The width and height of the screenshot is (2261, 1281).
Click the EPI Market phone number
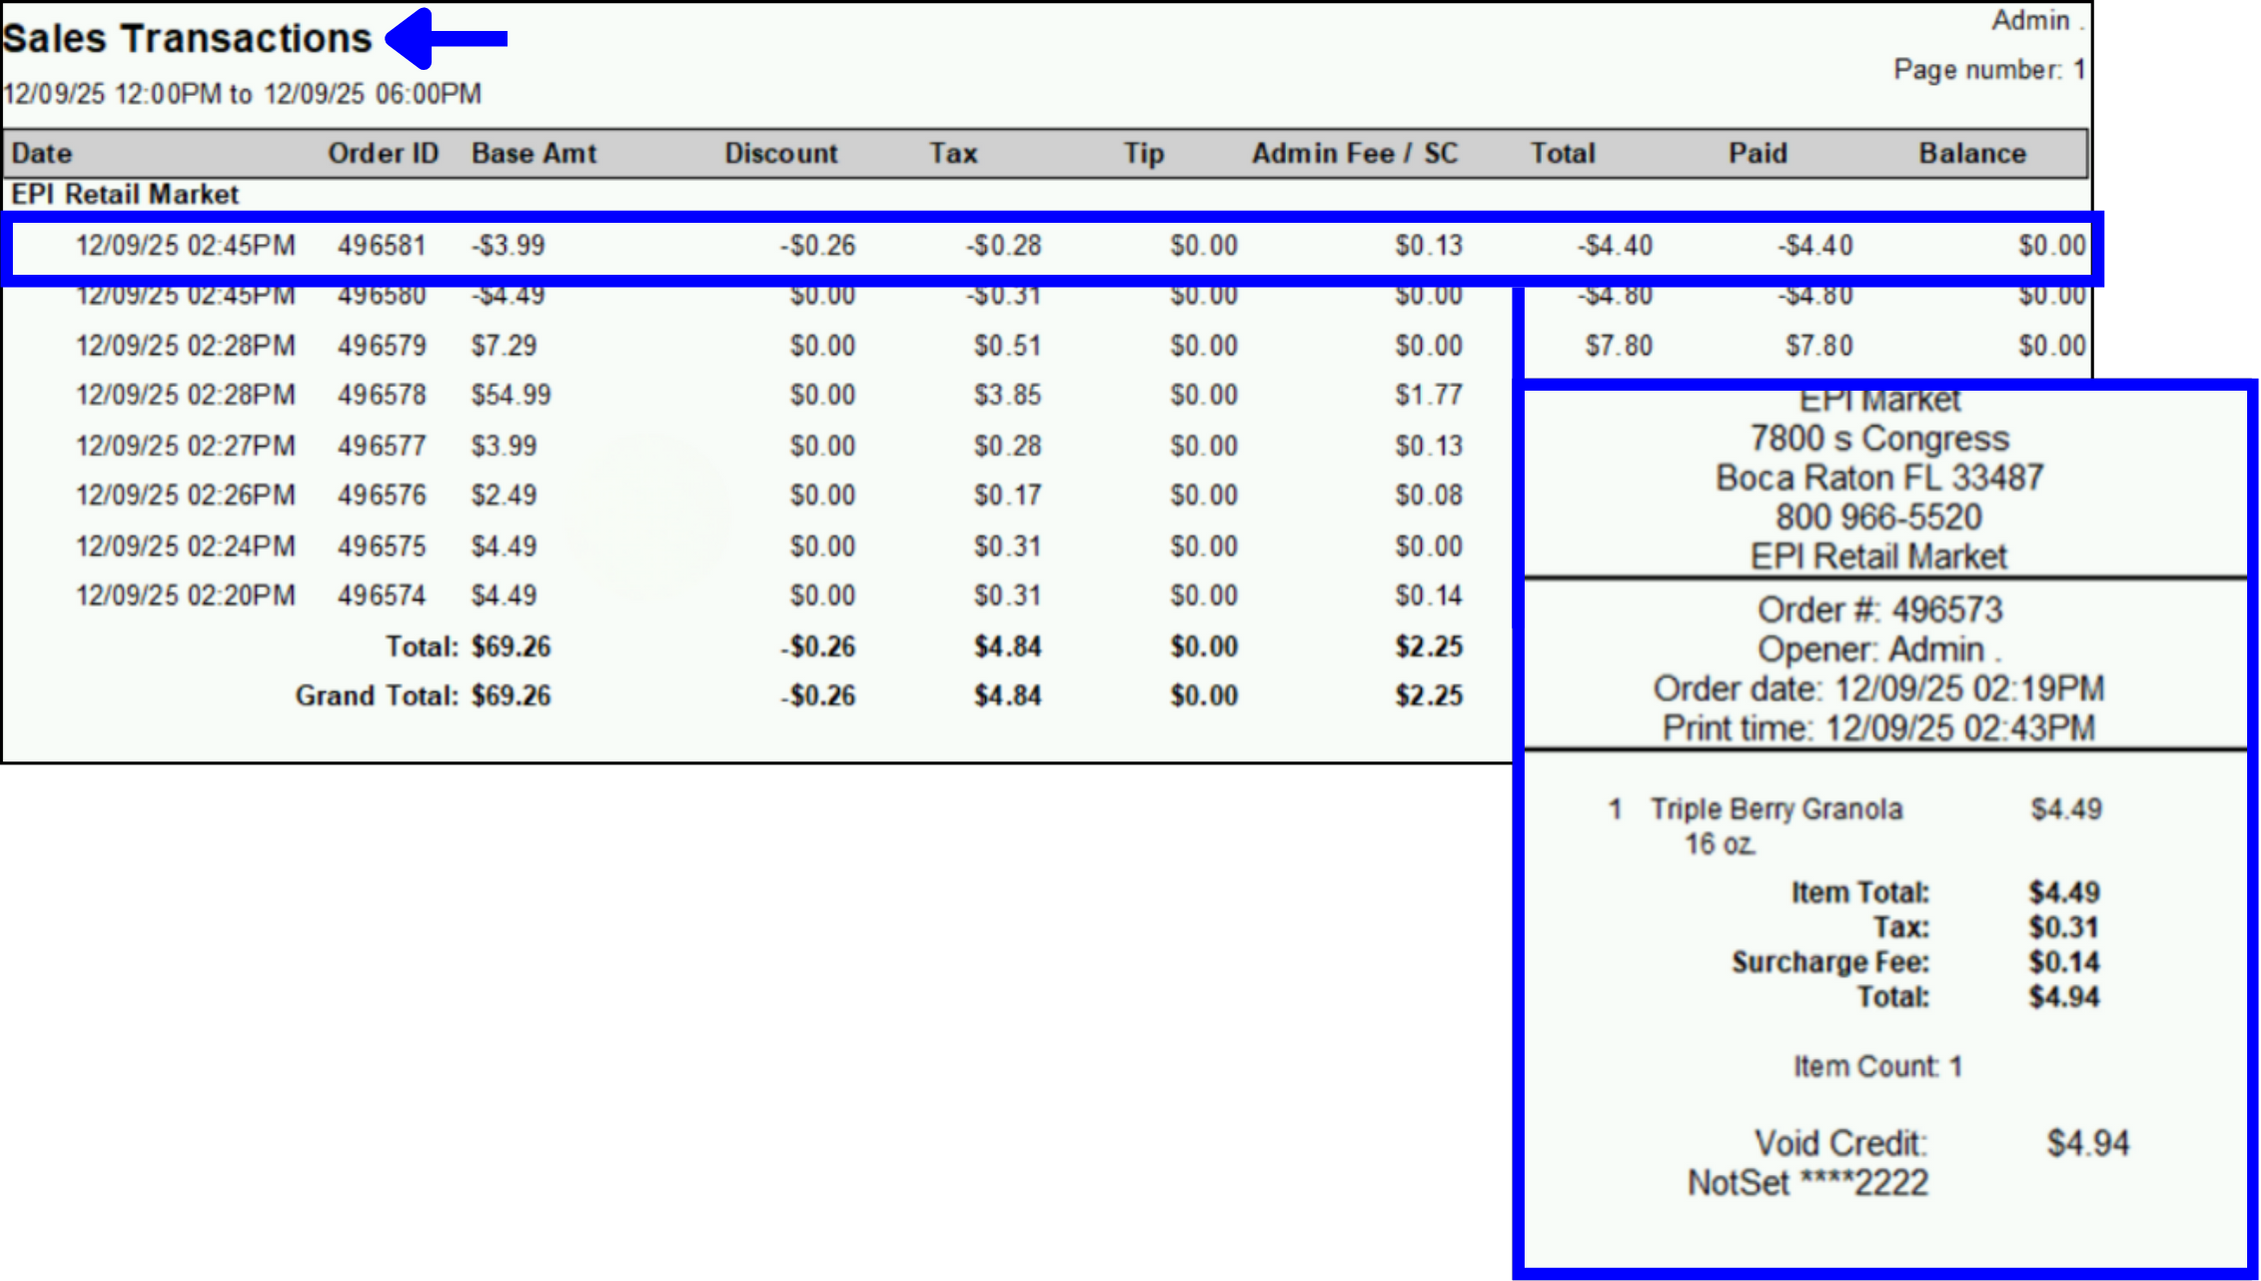1880,516
